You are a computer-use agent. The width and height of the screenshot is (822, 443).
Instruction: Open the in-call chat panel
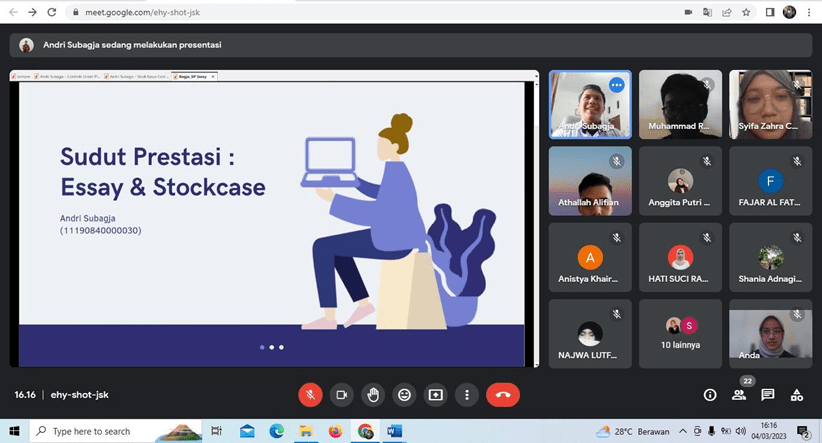coord(768,395)
